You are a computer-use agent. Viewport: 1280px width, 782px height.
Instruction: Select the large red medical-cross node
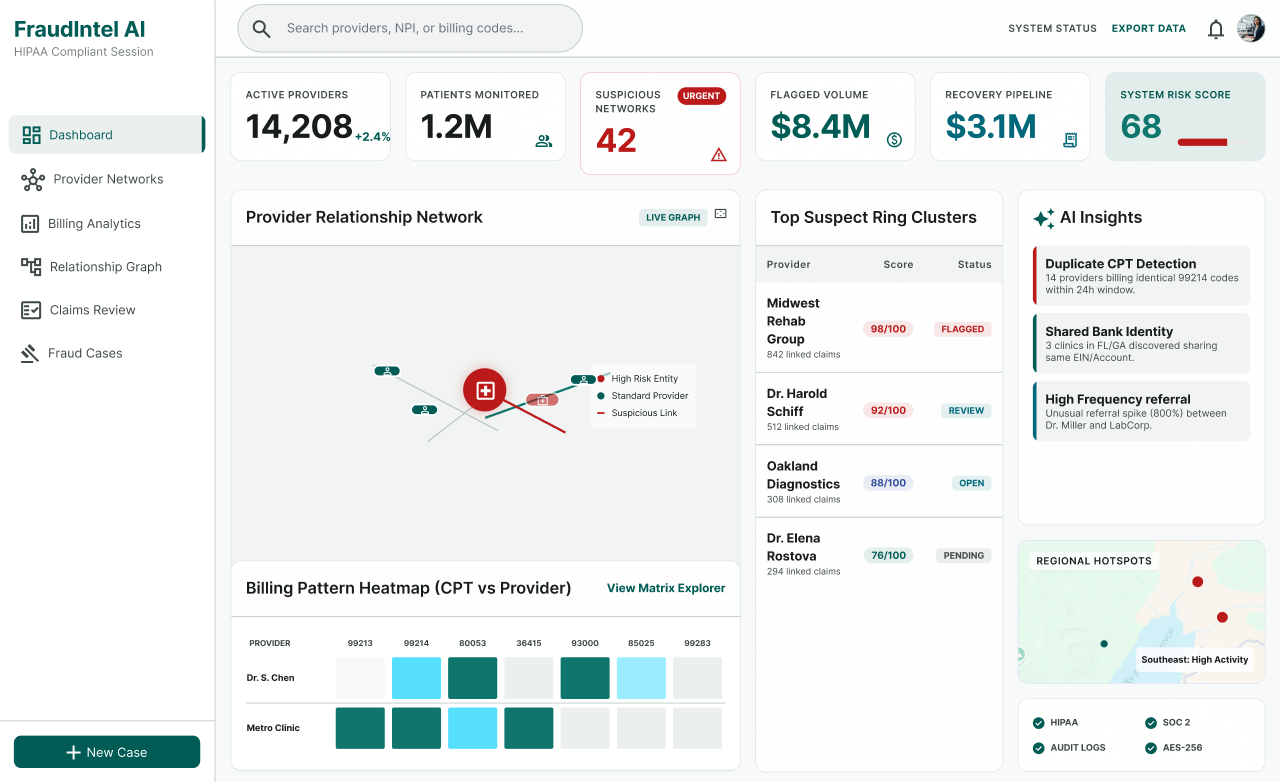[485, 390]
